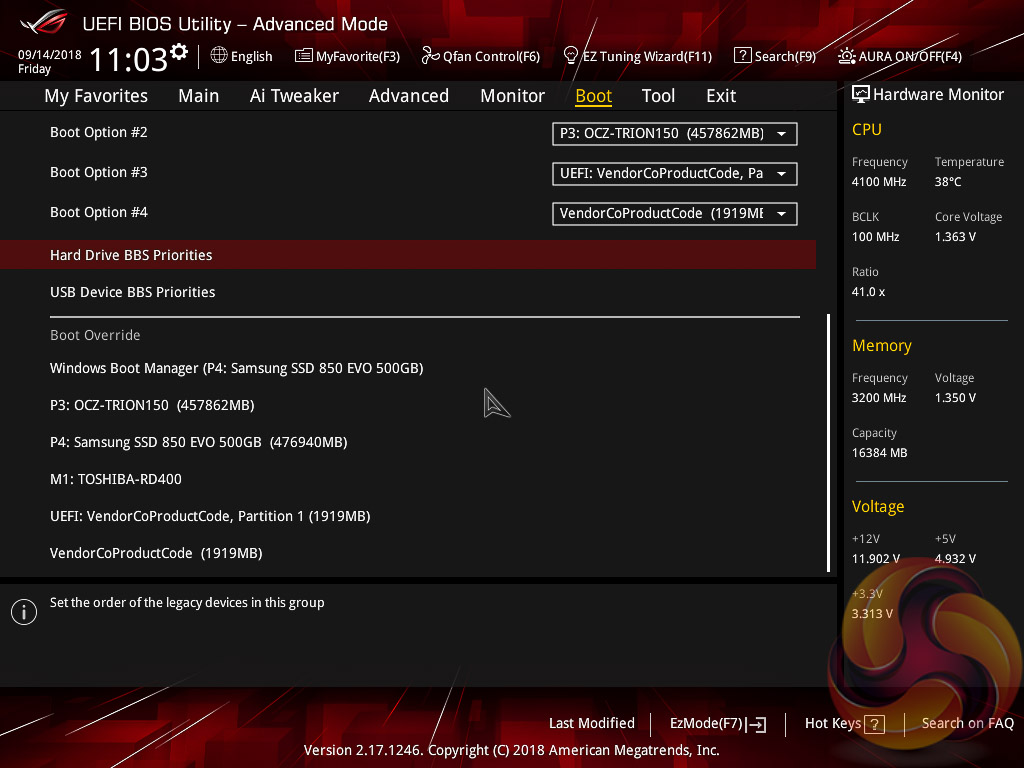Select English language option
The height and width of the screenshot is (768, 1024).
pos(251,56)
